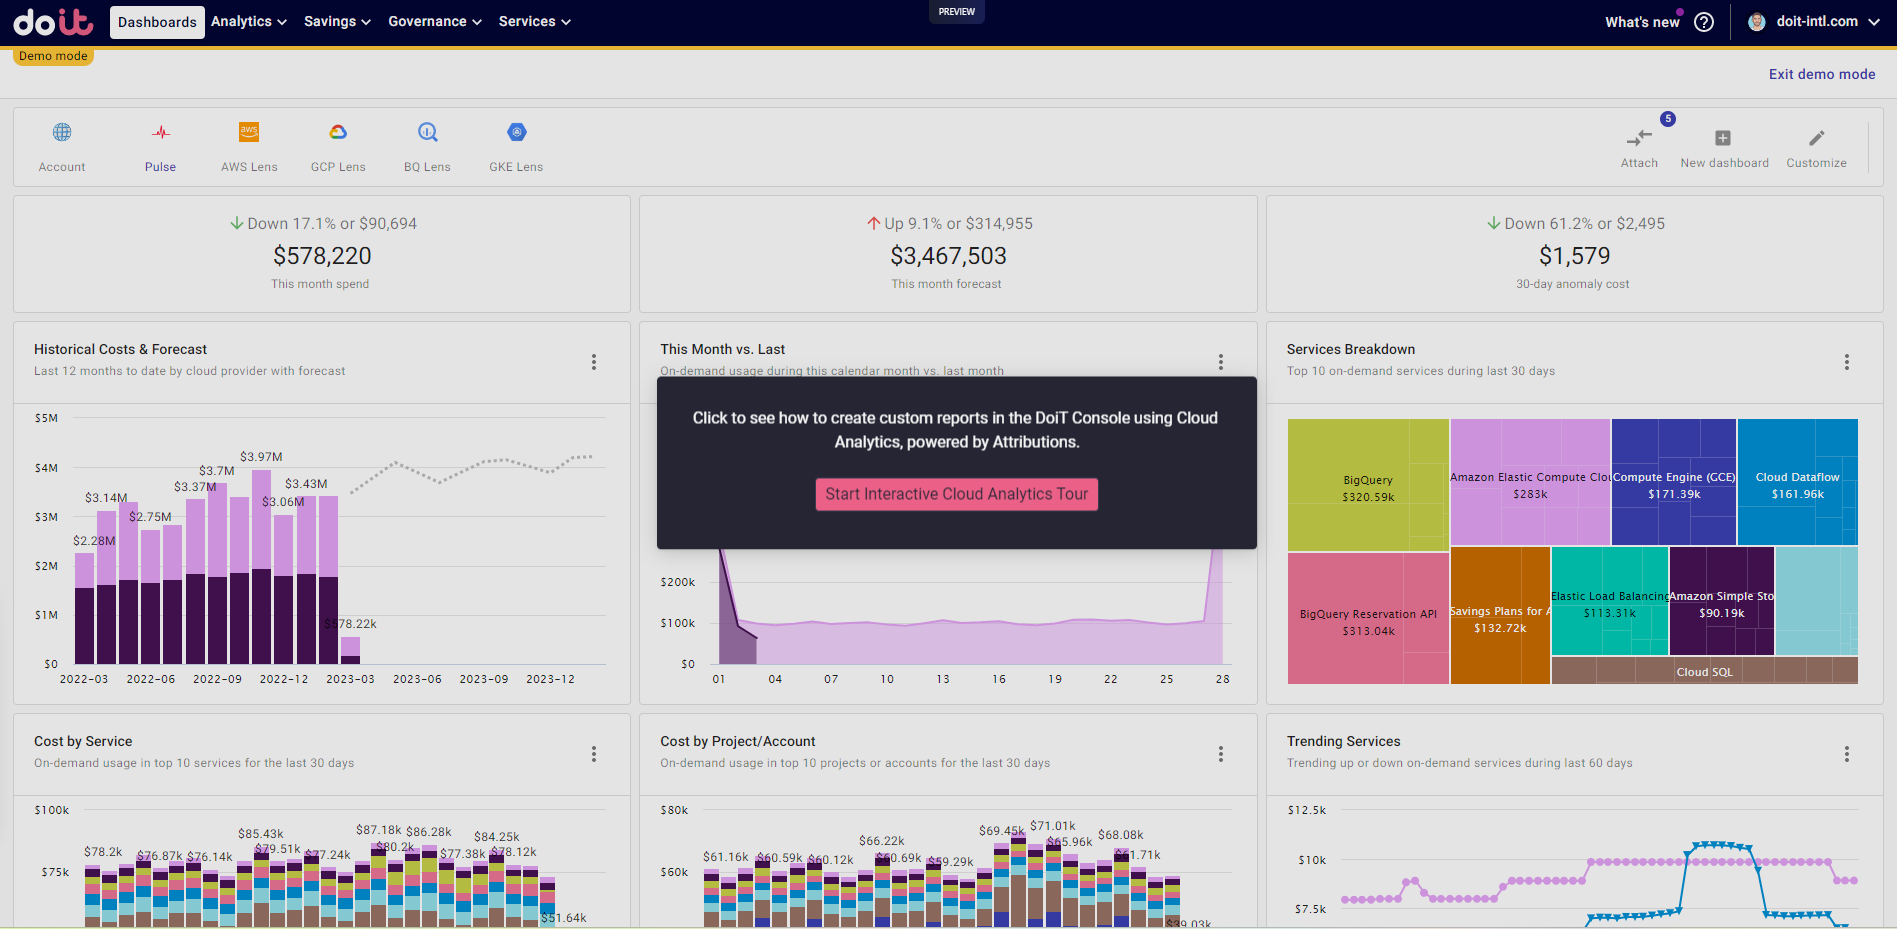Viewport: 1897px width, 929px height.
Task: Click the Cost by Project/Account title
Action: [738, 741]
